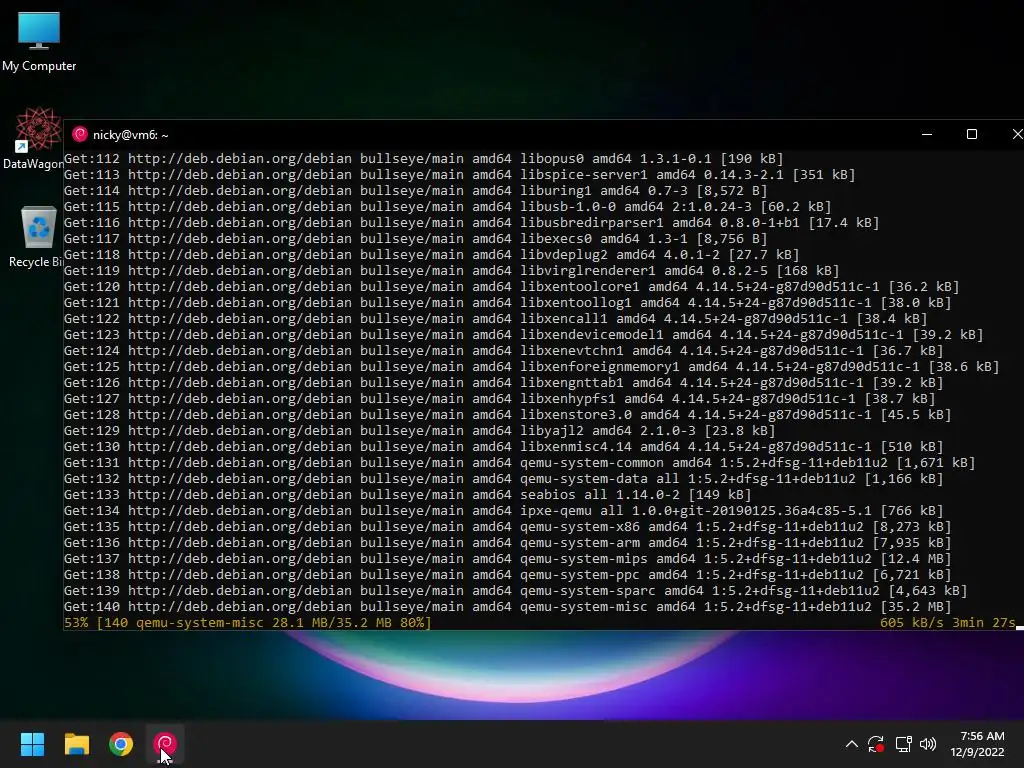Click the Get:114 liburing1 line

pyautogui.click(x=415, y=191)
